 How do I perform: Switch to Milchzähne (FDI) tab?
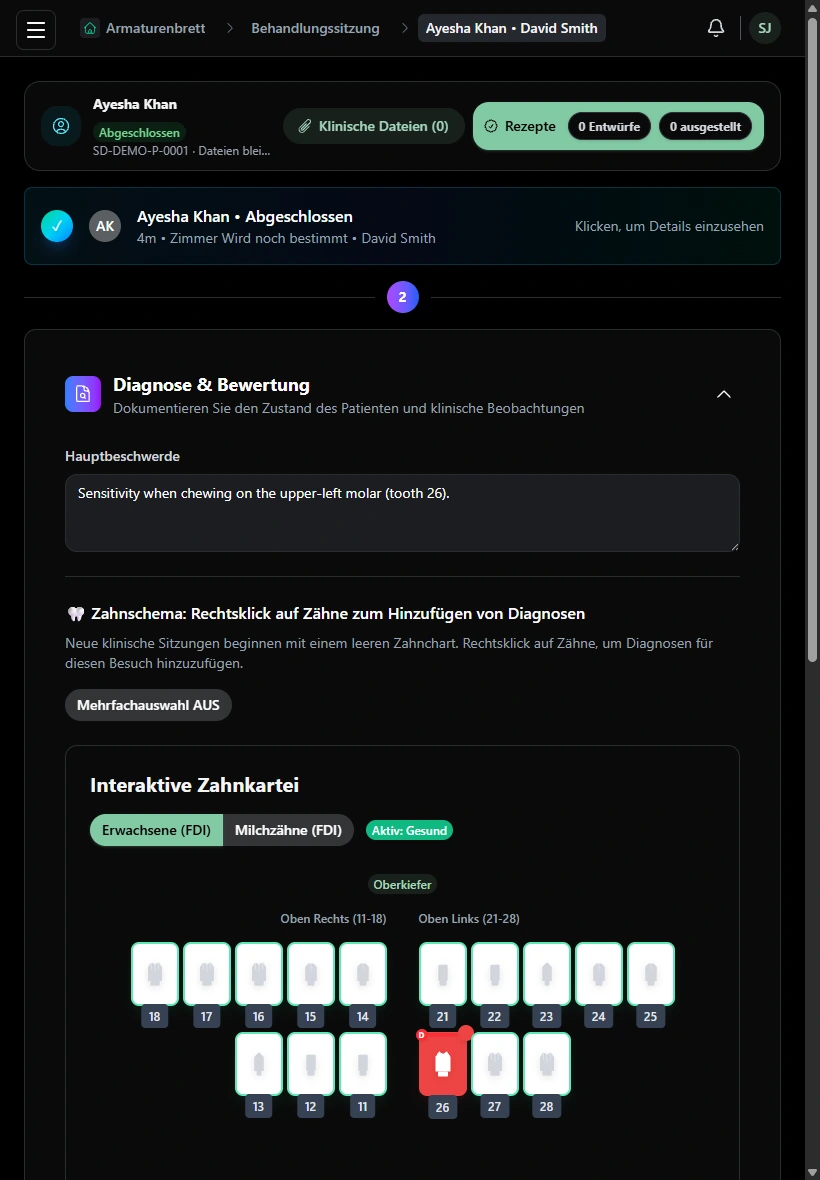click(288, 830)
